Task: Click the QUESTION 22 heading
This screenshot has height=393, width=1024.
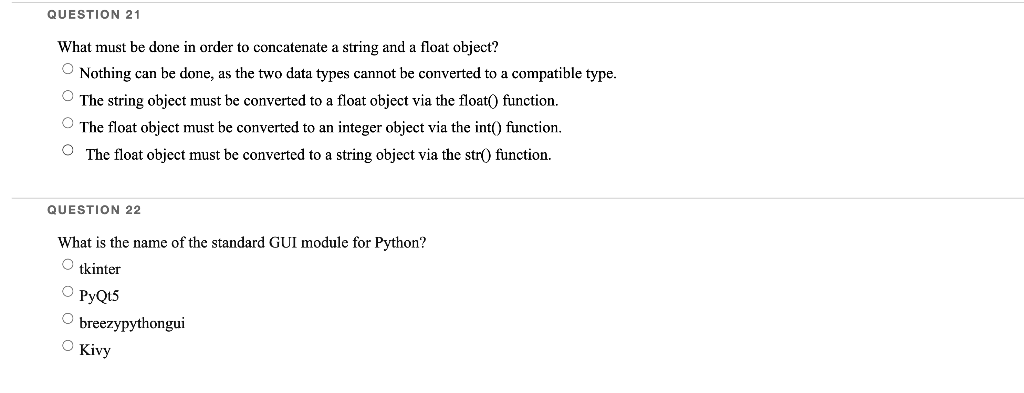Action: click(x=94, y=210)
